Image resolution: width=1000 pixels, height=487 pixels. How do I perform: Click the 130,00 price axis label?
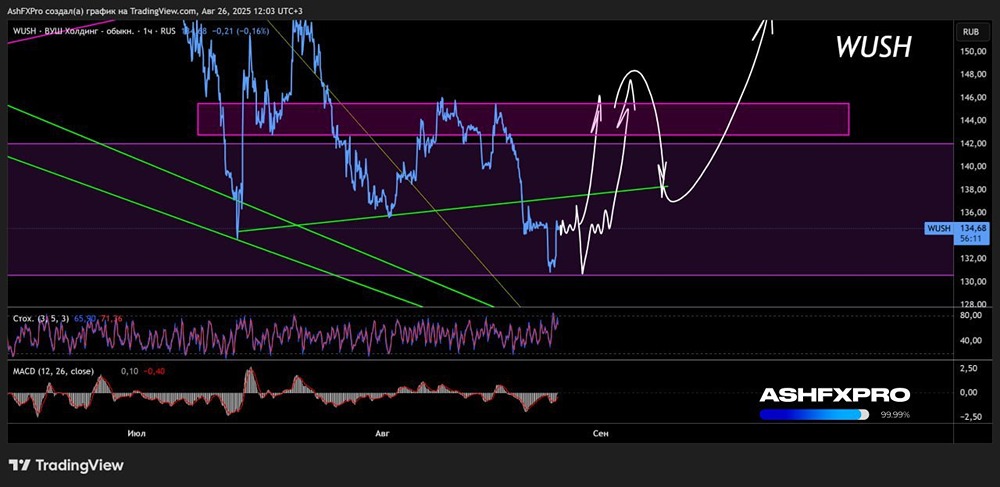pyautogui.click(x=971, y=281)
